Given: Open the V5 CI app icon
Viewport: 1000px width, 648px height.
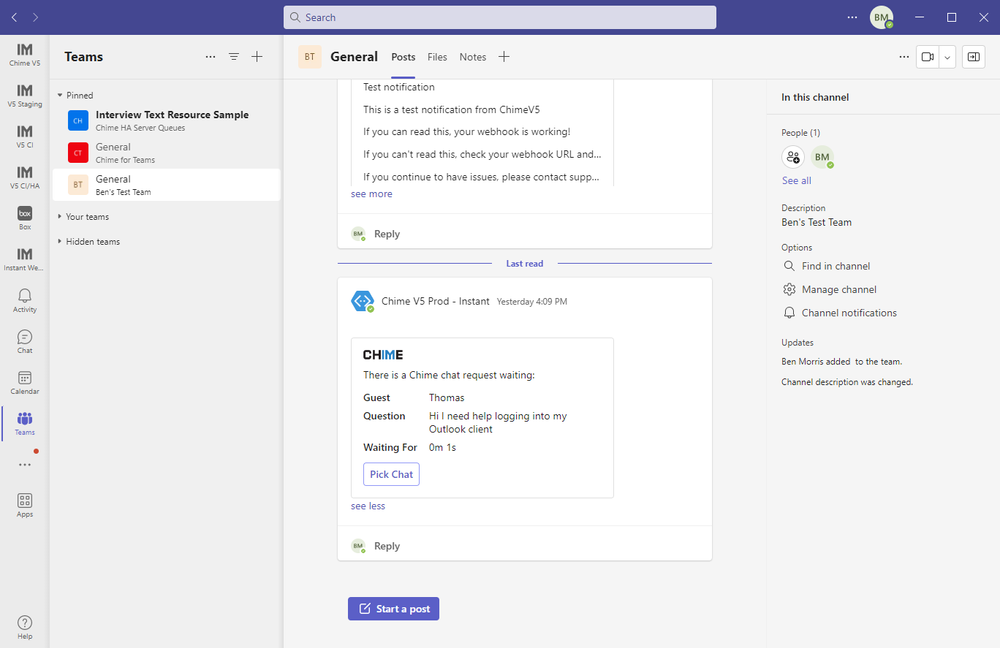Looking at the screenshot, I should point(24,136).
